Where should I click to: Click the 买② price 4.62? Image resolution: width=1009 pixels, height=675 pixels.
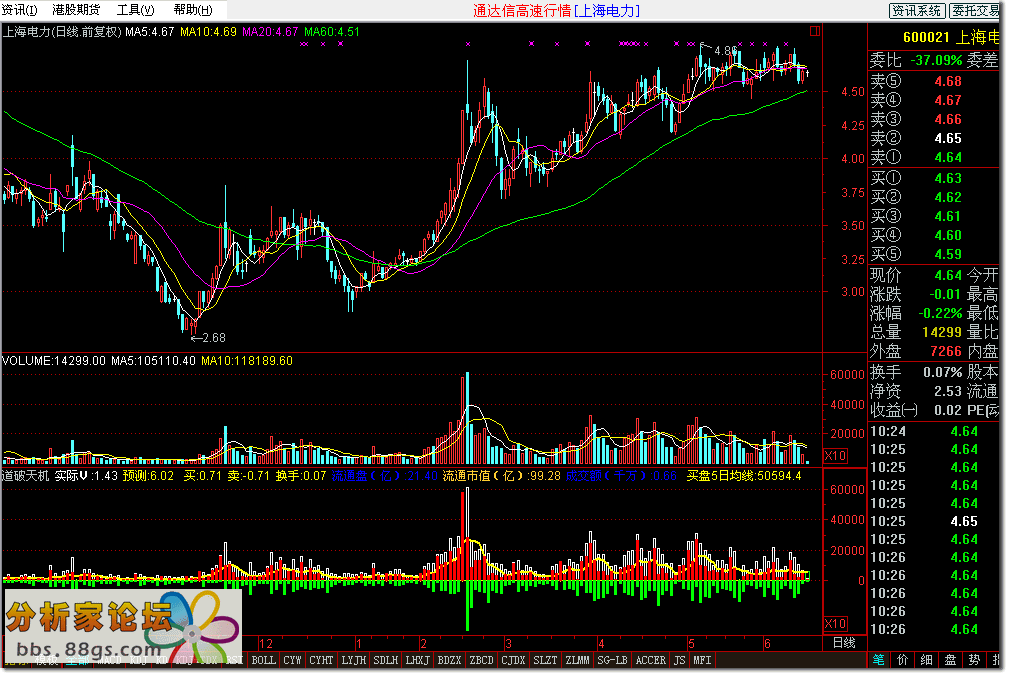coord(948,198)
